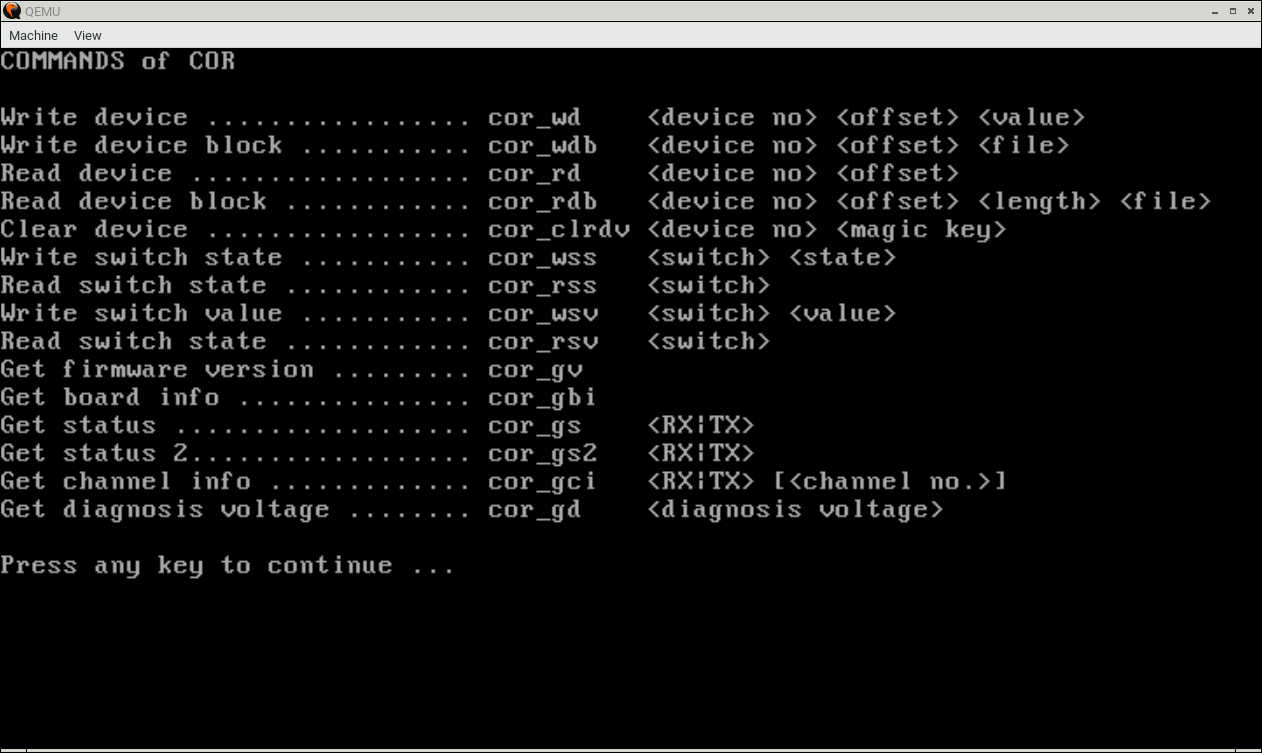
Task: Minimize the QEMU window
Action: [x=1214, y=10]
